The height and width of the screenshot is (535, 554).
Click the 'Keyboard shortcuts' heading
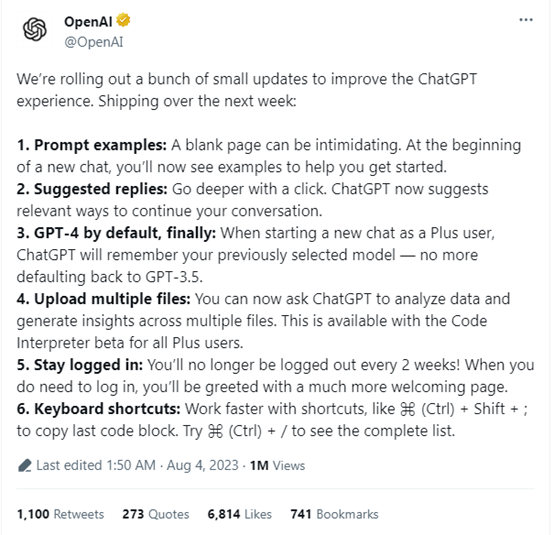pyautogui.click(x=99, y=409)
